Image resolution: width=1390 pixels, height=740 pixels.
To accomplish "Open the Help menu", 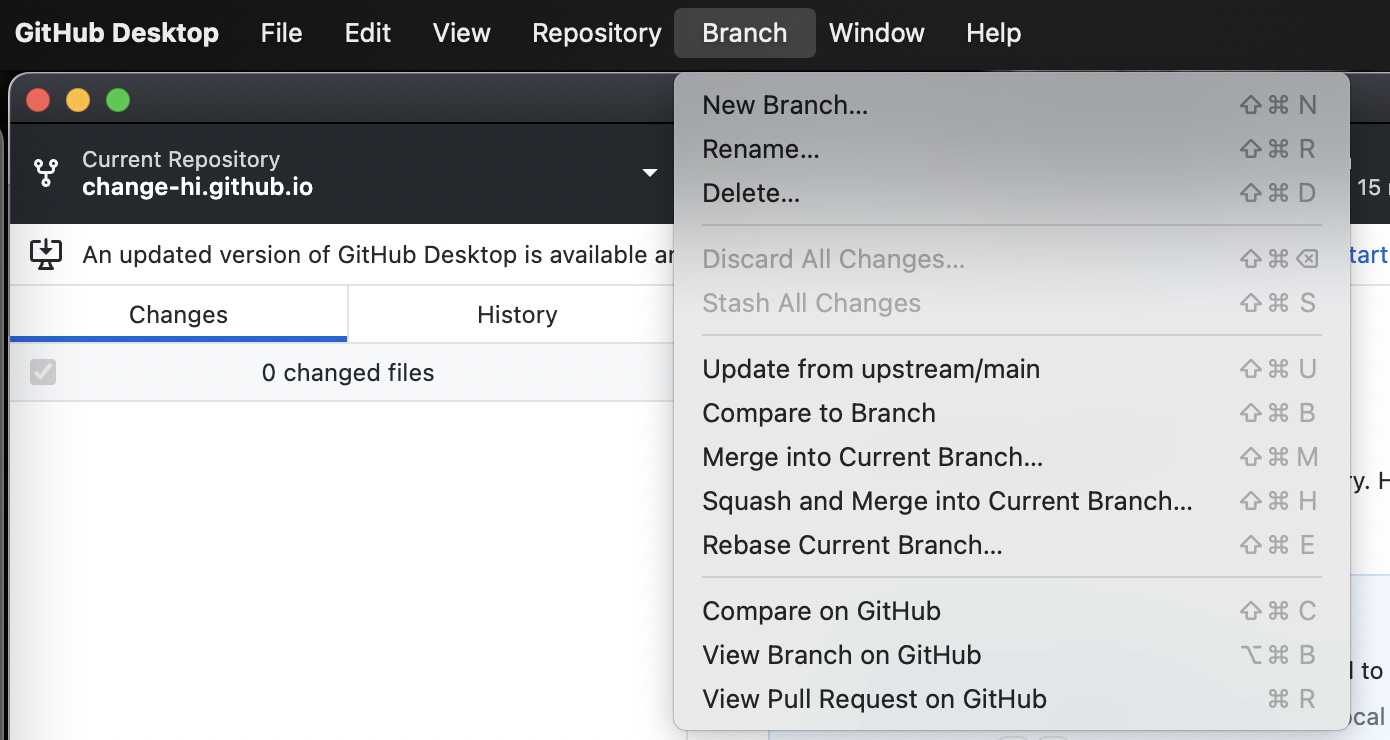I will click(x=994, y=33).
